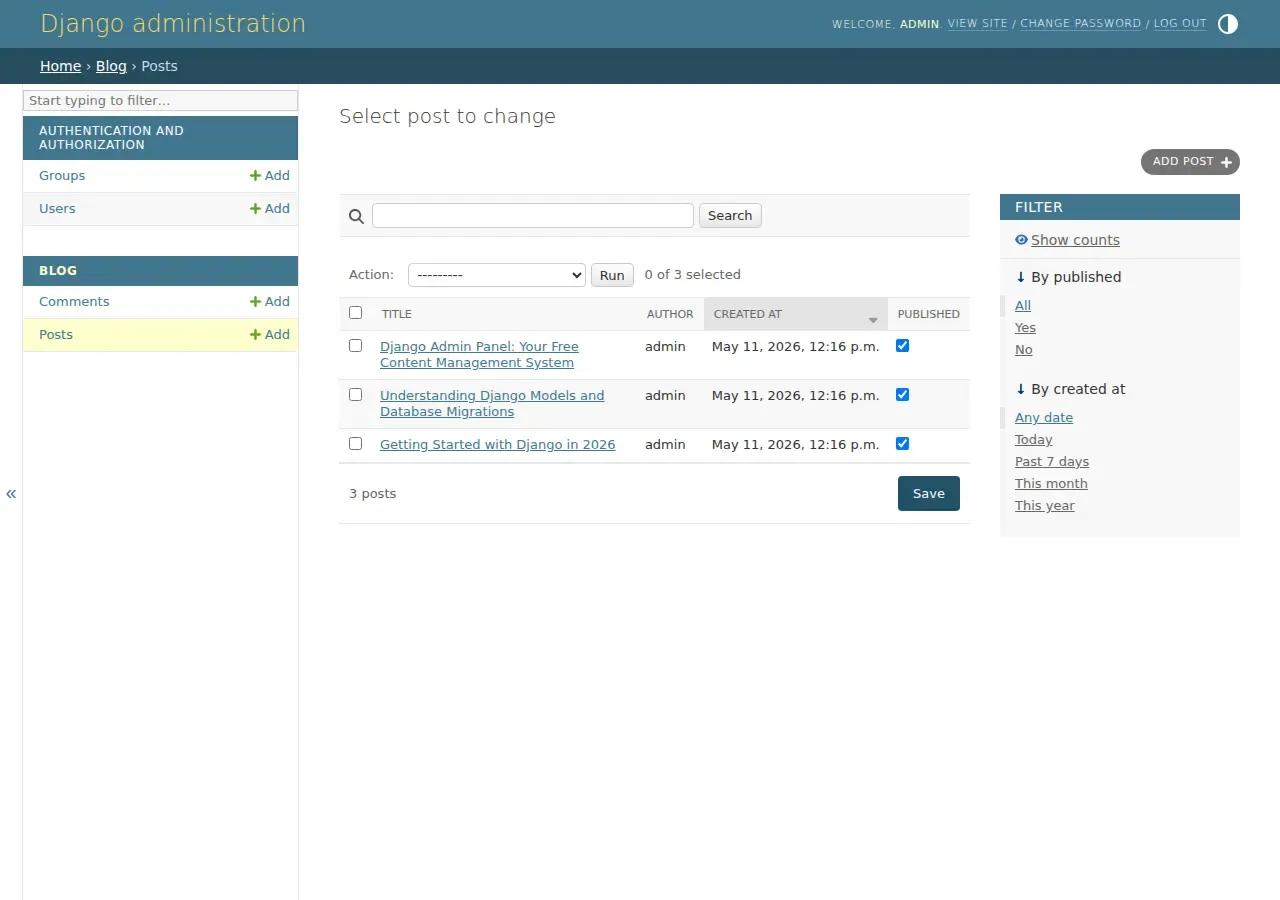1280x900 pixels.
Task: Filter published by No
Action: [1024, 349]
